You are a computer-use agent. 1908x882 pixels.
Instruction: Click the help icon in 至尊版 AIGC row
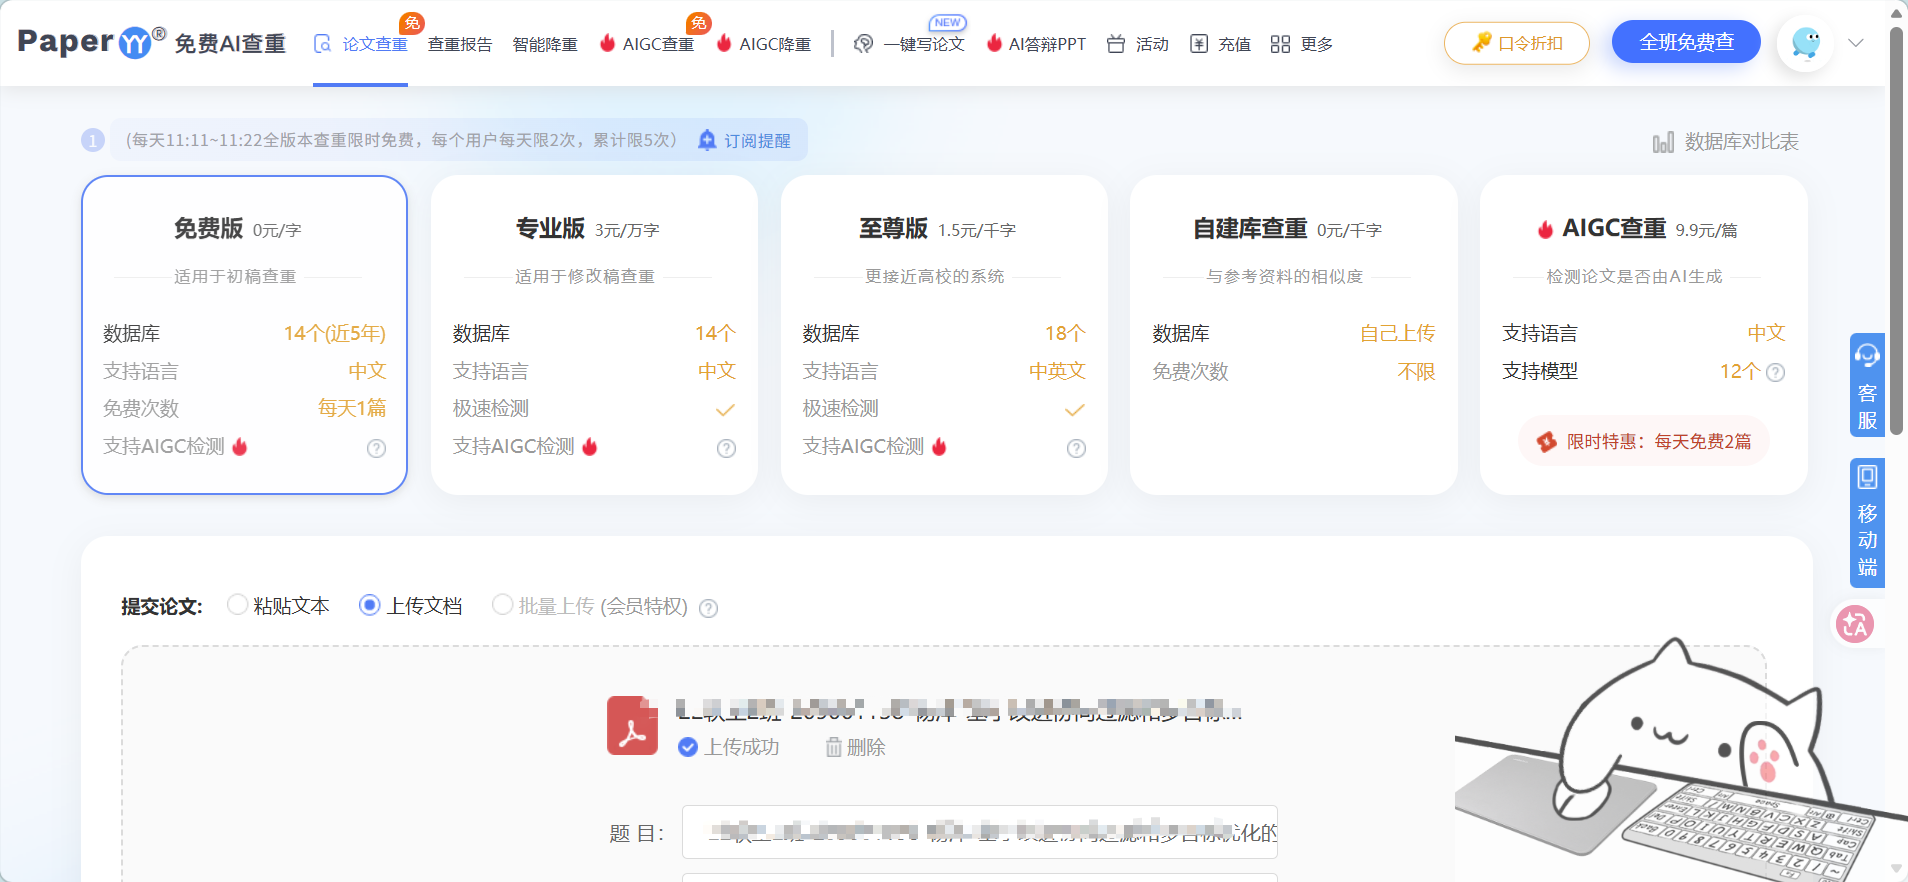[x=1076, y=448]
